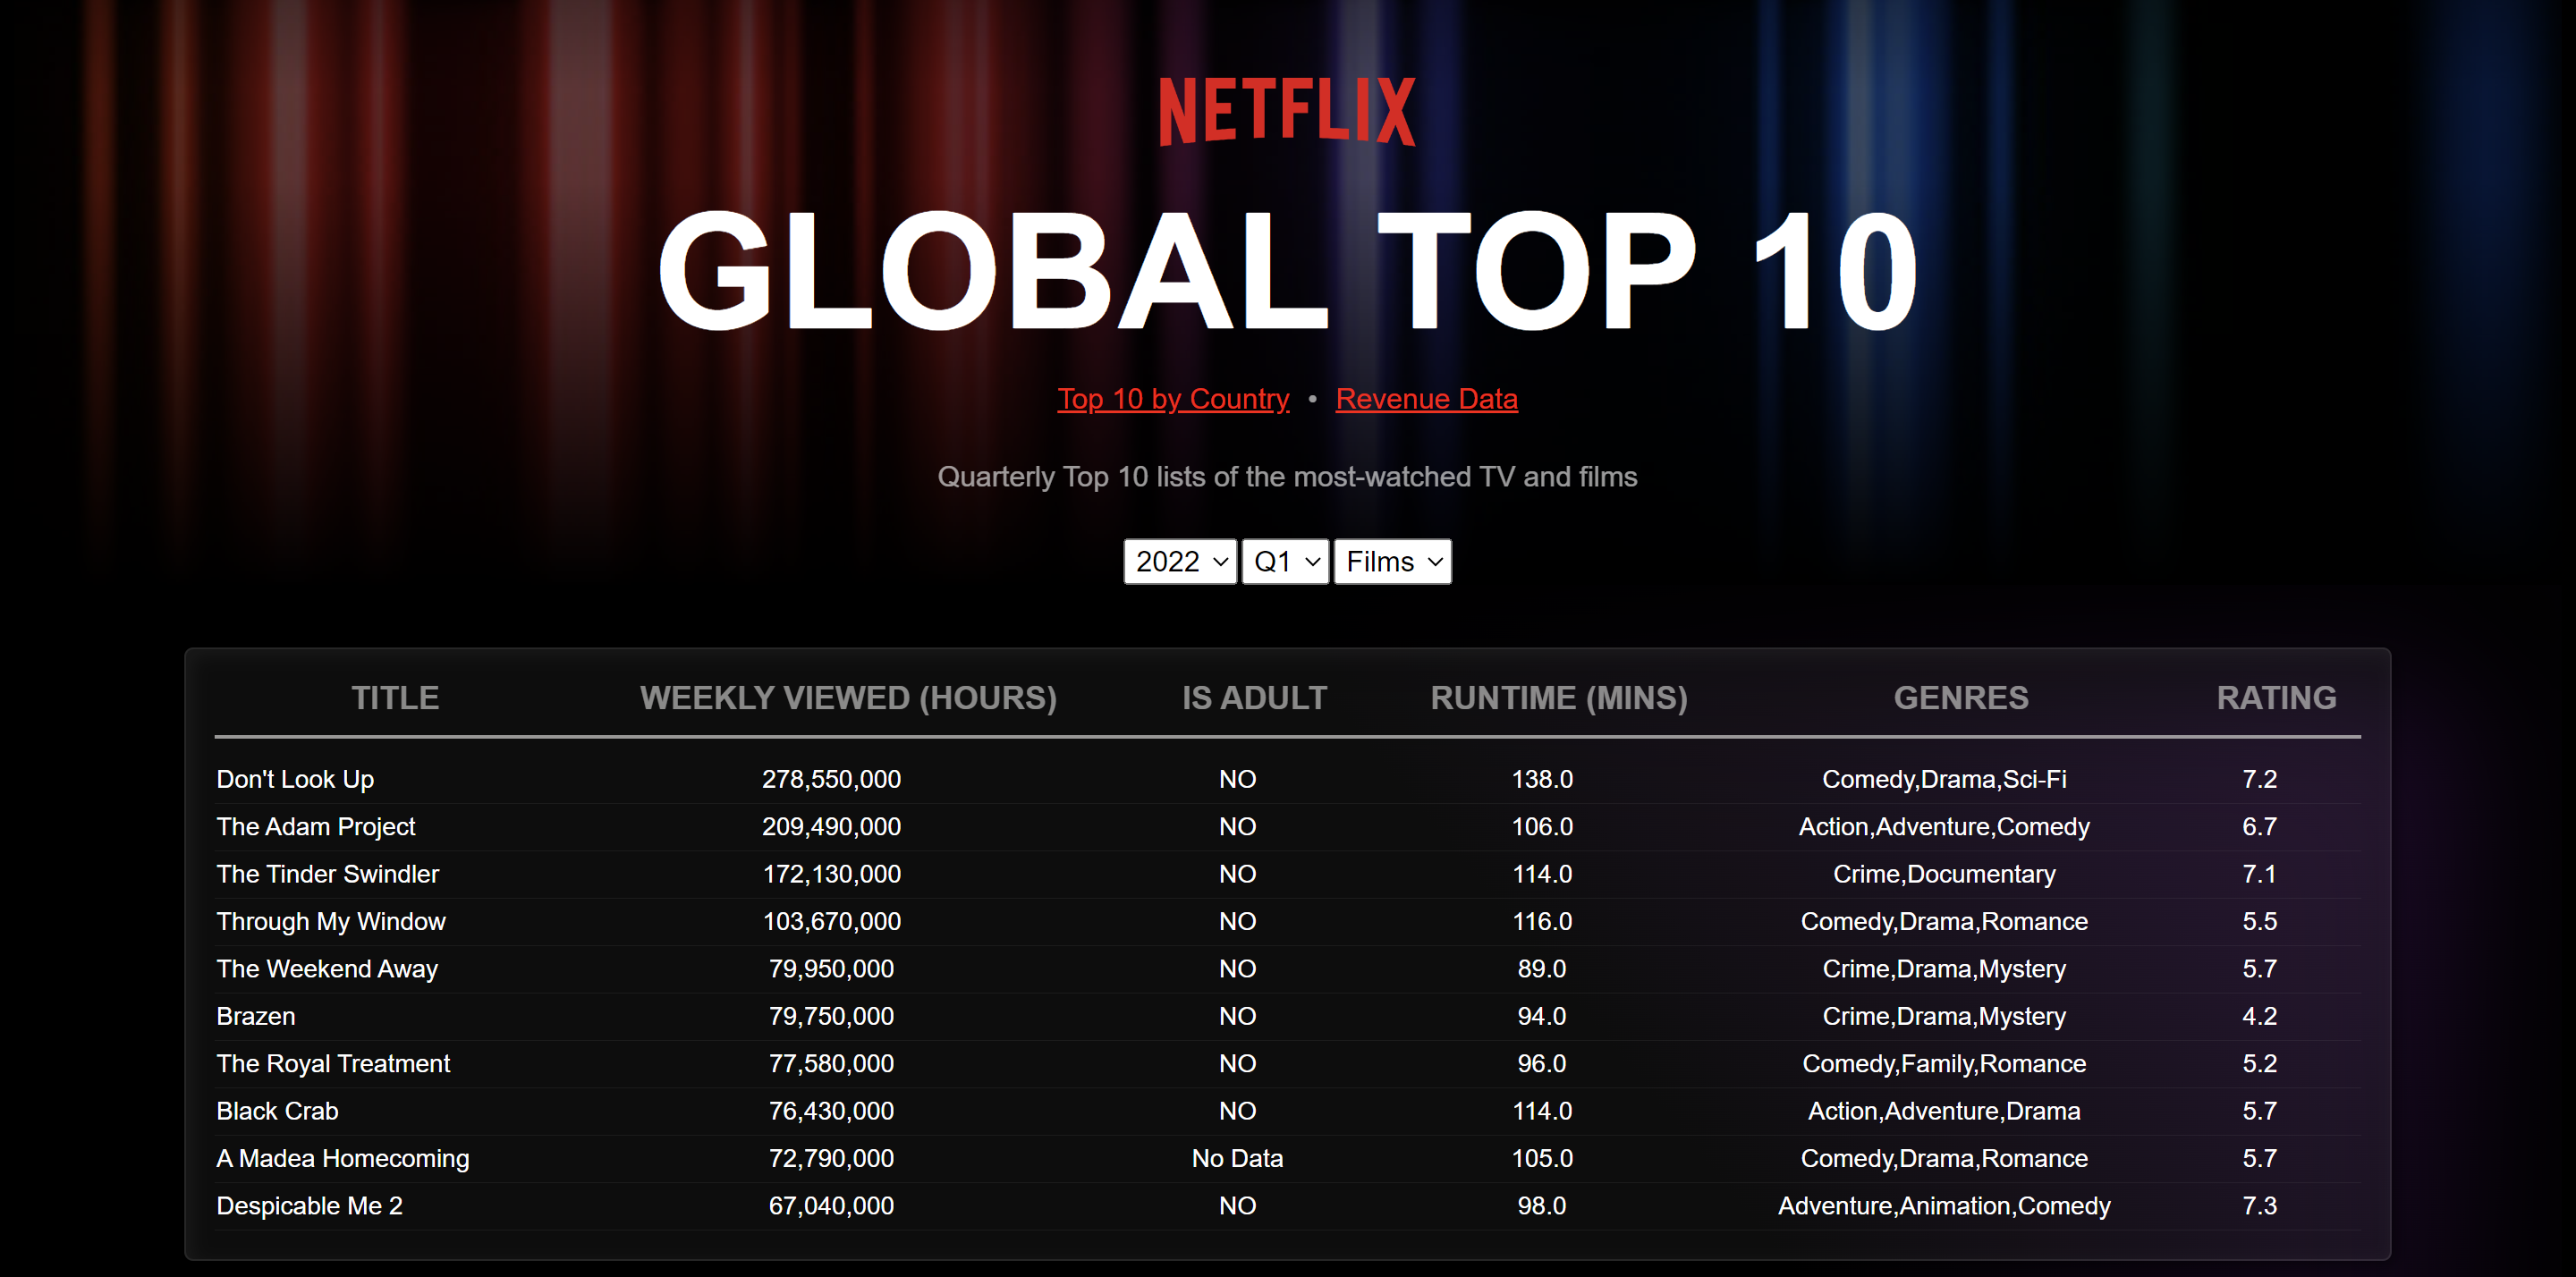
Task: Sort by WEEKLY VIEWED (HOURS) column
Action: pos(849,698)
